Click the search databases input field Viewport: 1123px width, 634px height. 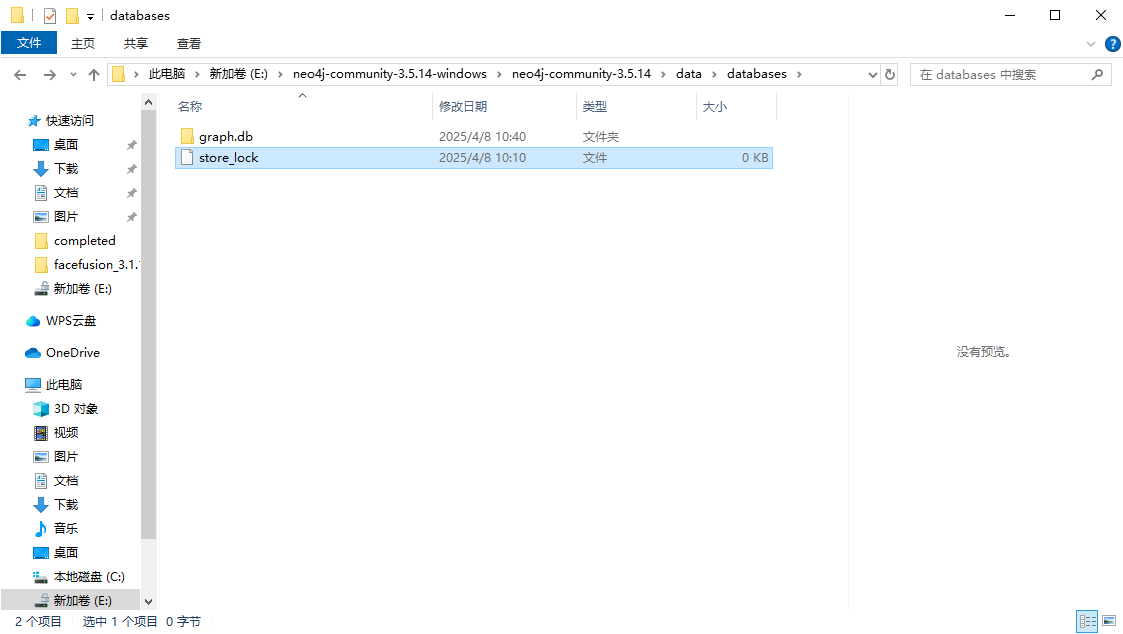tap(1000, 75)
